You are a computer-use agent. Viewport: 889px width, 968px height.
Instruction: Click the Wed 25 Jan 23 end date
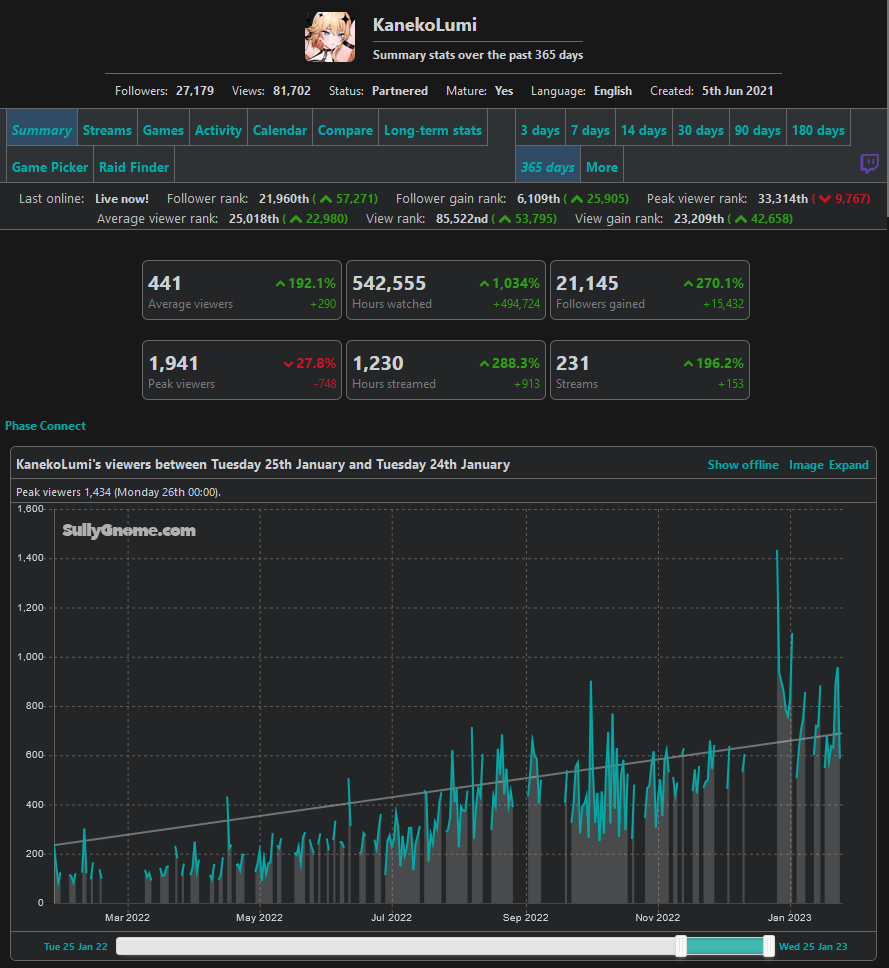813,946
